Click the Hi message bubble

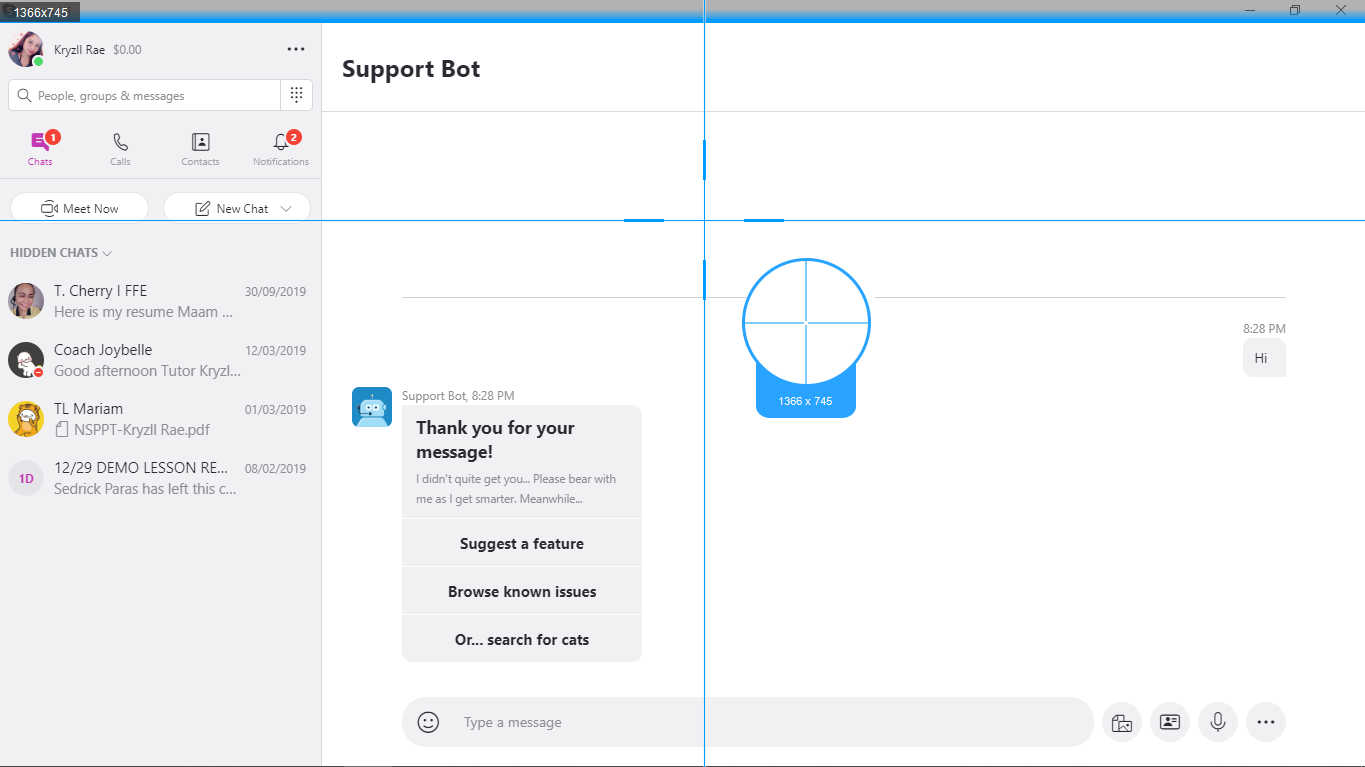pos(1264,358)
